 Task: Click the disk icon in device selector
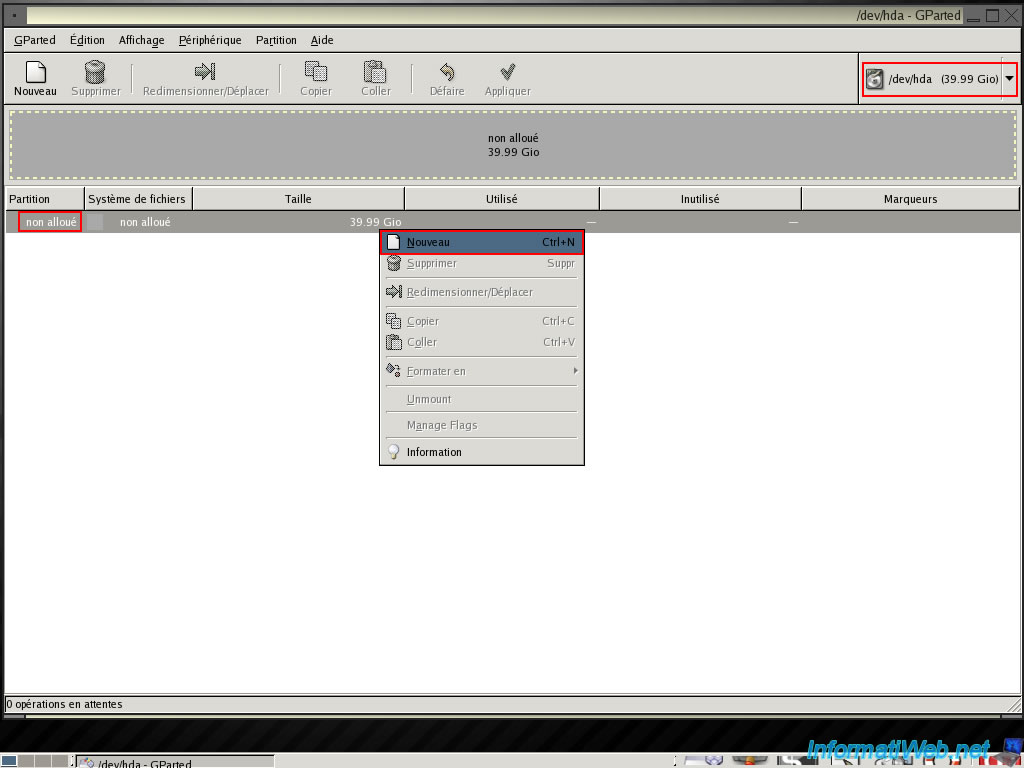tap(874, 80)
